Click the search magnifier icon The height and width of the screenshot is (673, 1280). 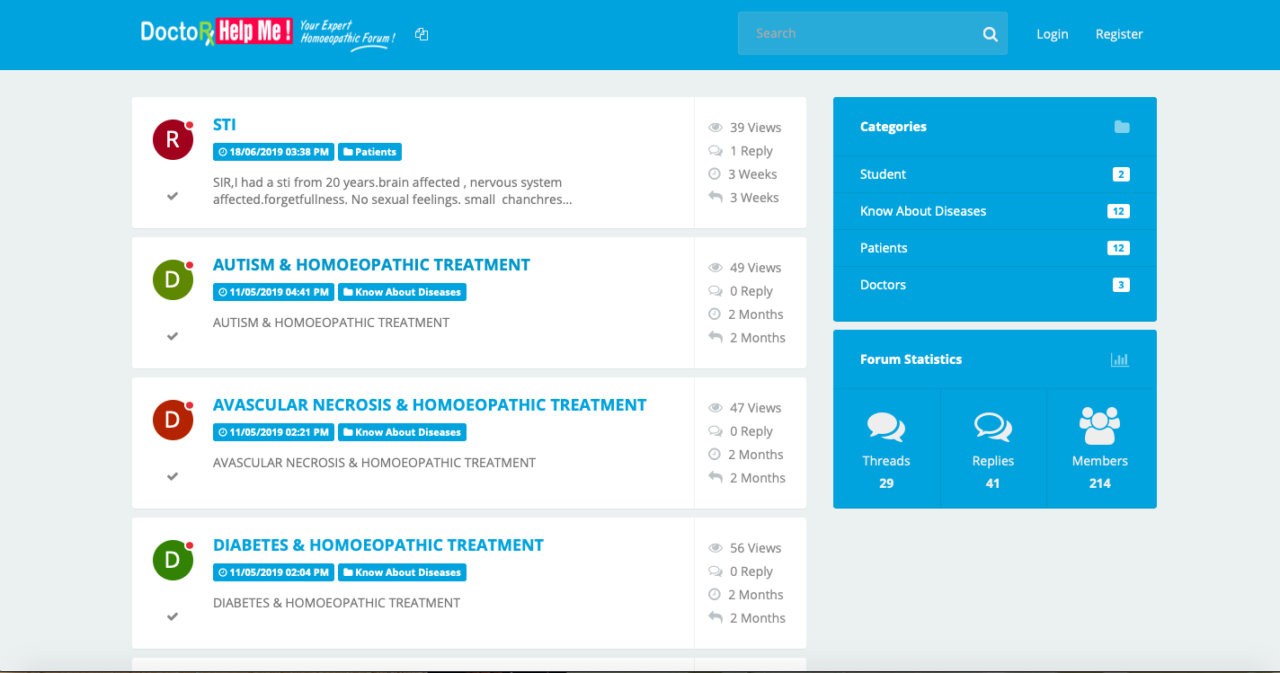tap(990, 33)
